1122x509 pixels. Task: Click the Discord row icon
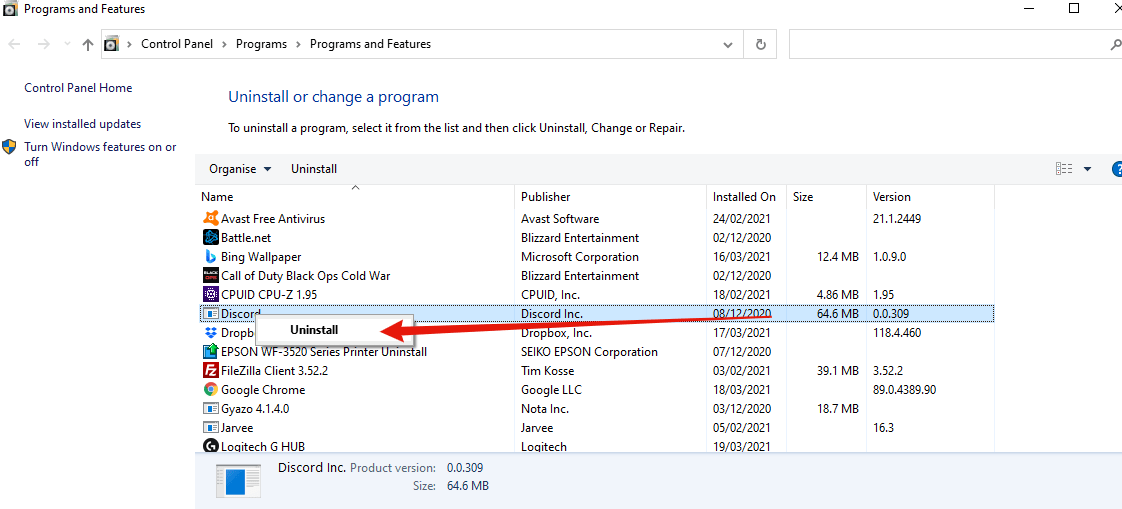coord(210,314)
